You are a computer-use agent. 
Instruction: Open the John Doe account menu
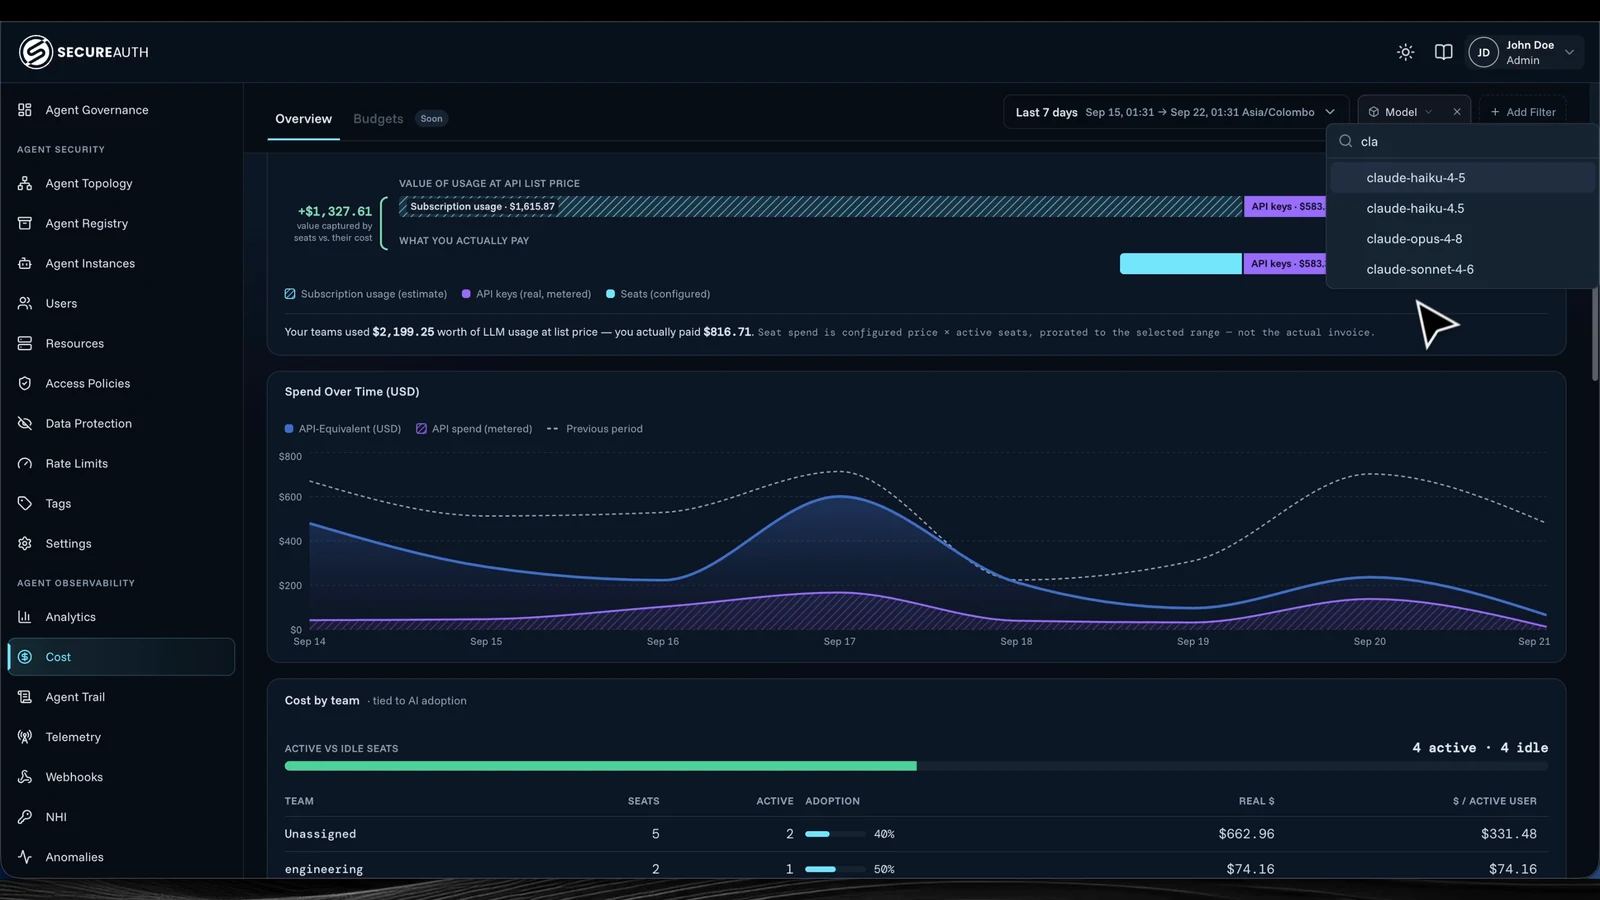click(1525, 52)
